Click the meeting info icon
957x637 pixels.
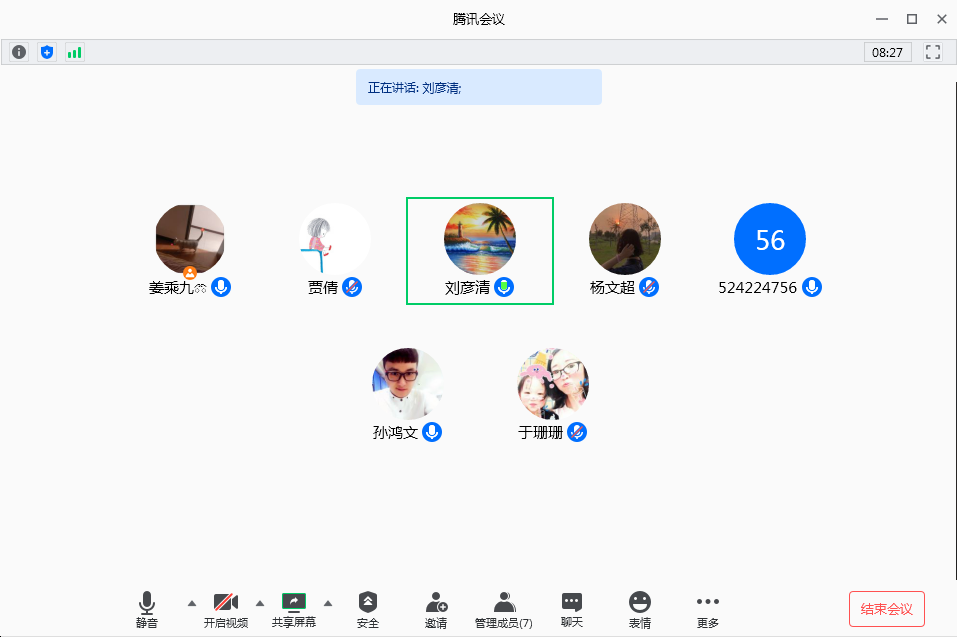point(19,52)
